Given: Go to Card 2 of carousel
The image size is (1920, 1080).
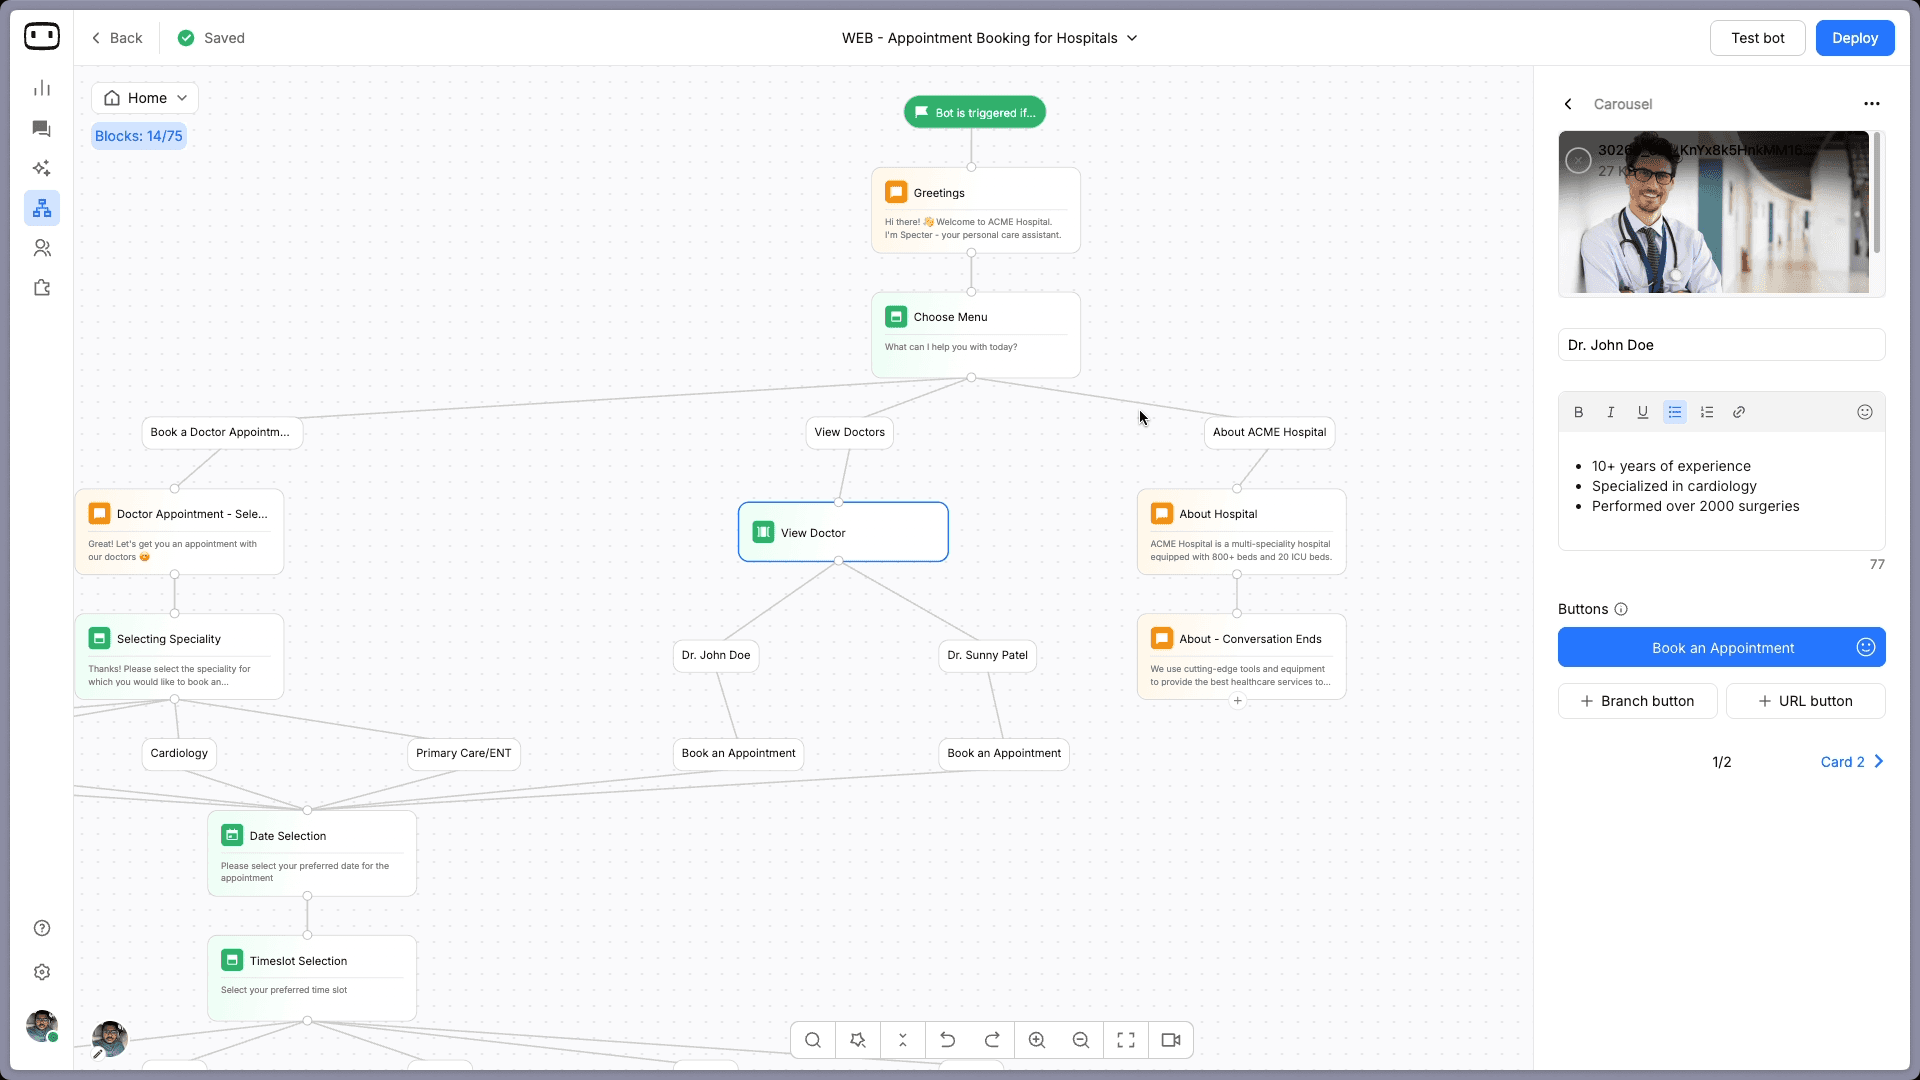Looking at the screenshot, I should [1851, 762].
